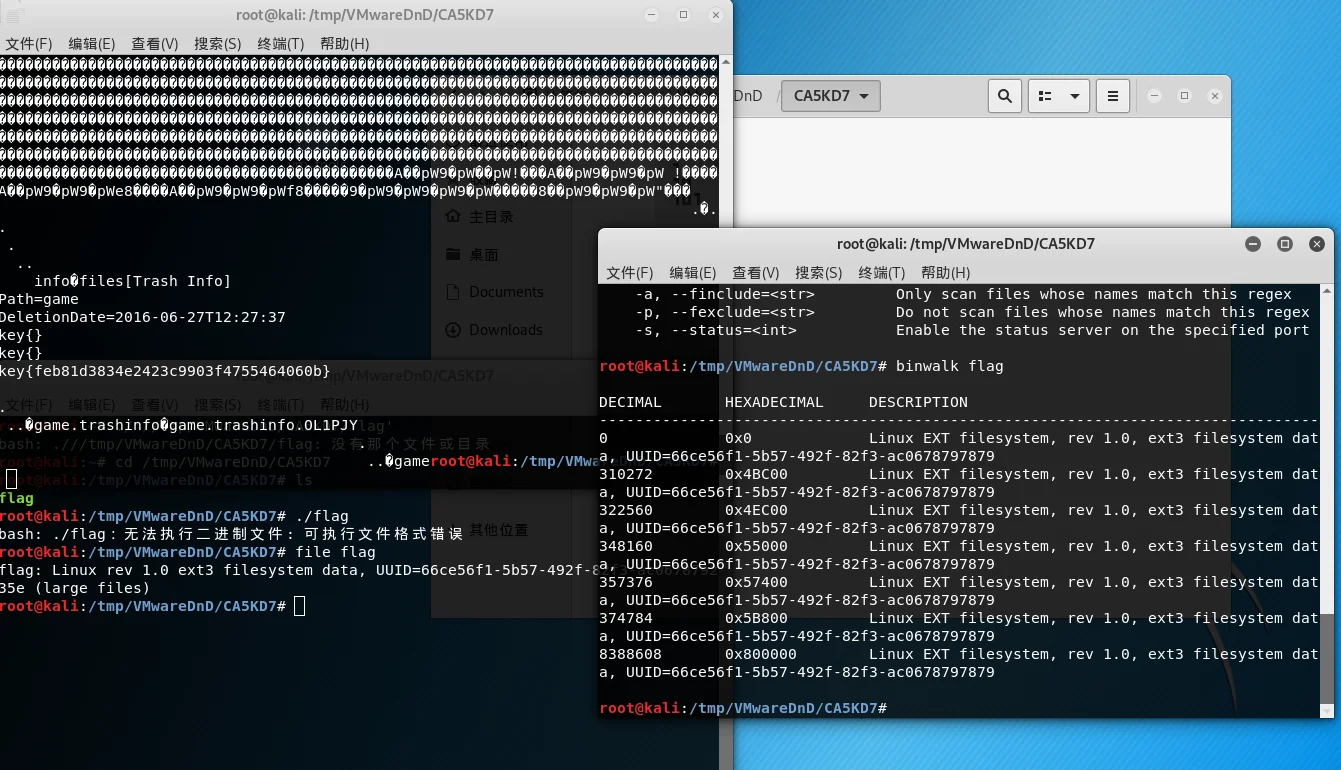The width and height of the screenshot is (1341, 770).
Task: Open 搜索(S) menu in left terminal
Action: [218, 44]
